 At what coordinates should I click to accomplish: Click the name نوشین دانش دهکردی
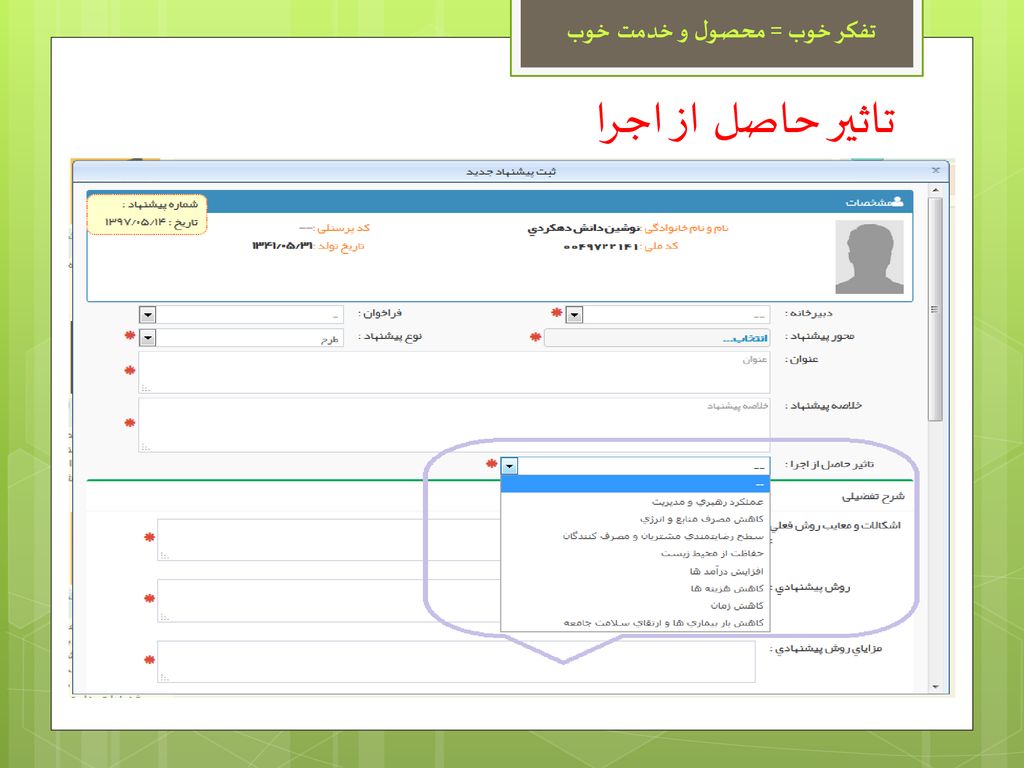coord(584,229)
